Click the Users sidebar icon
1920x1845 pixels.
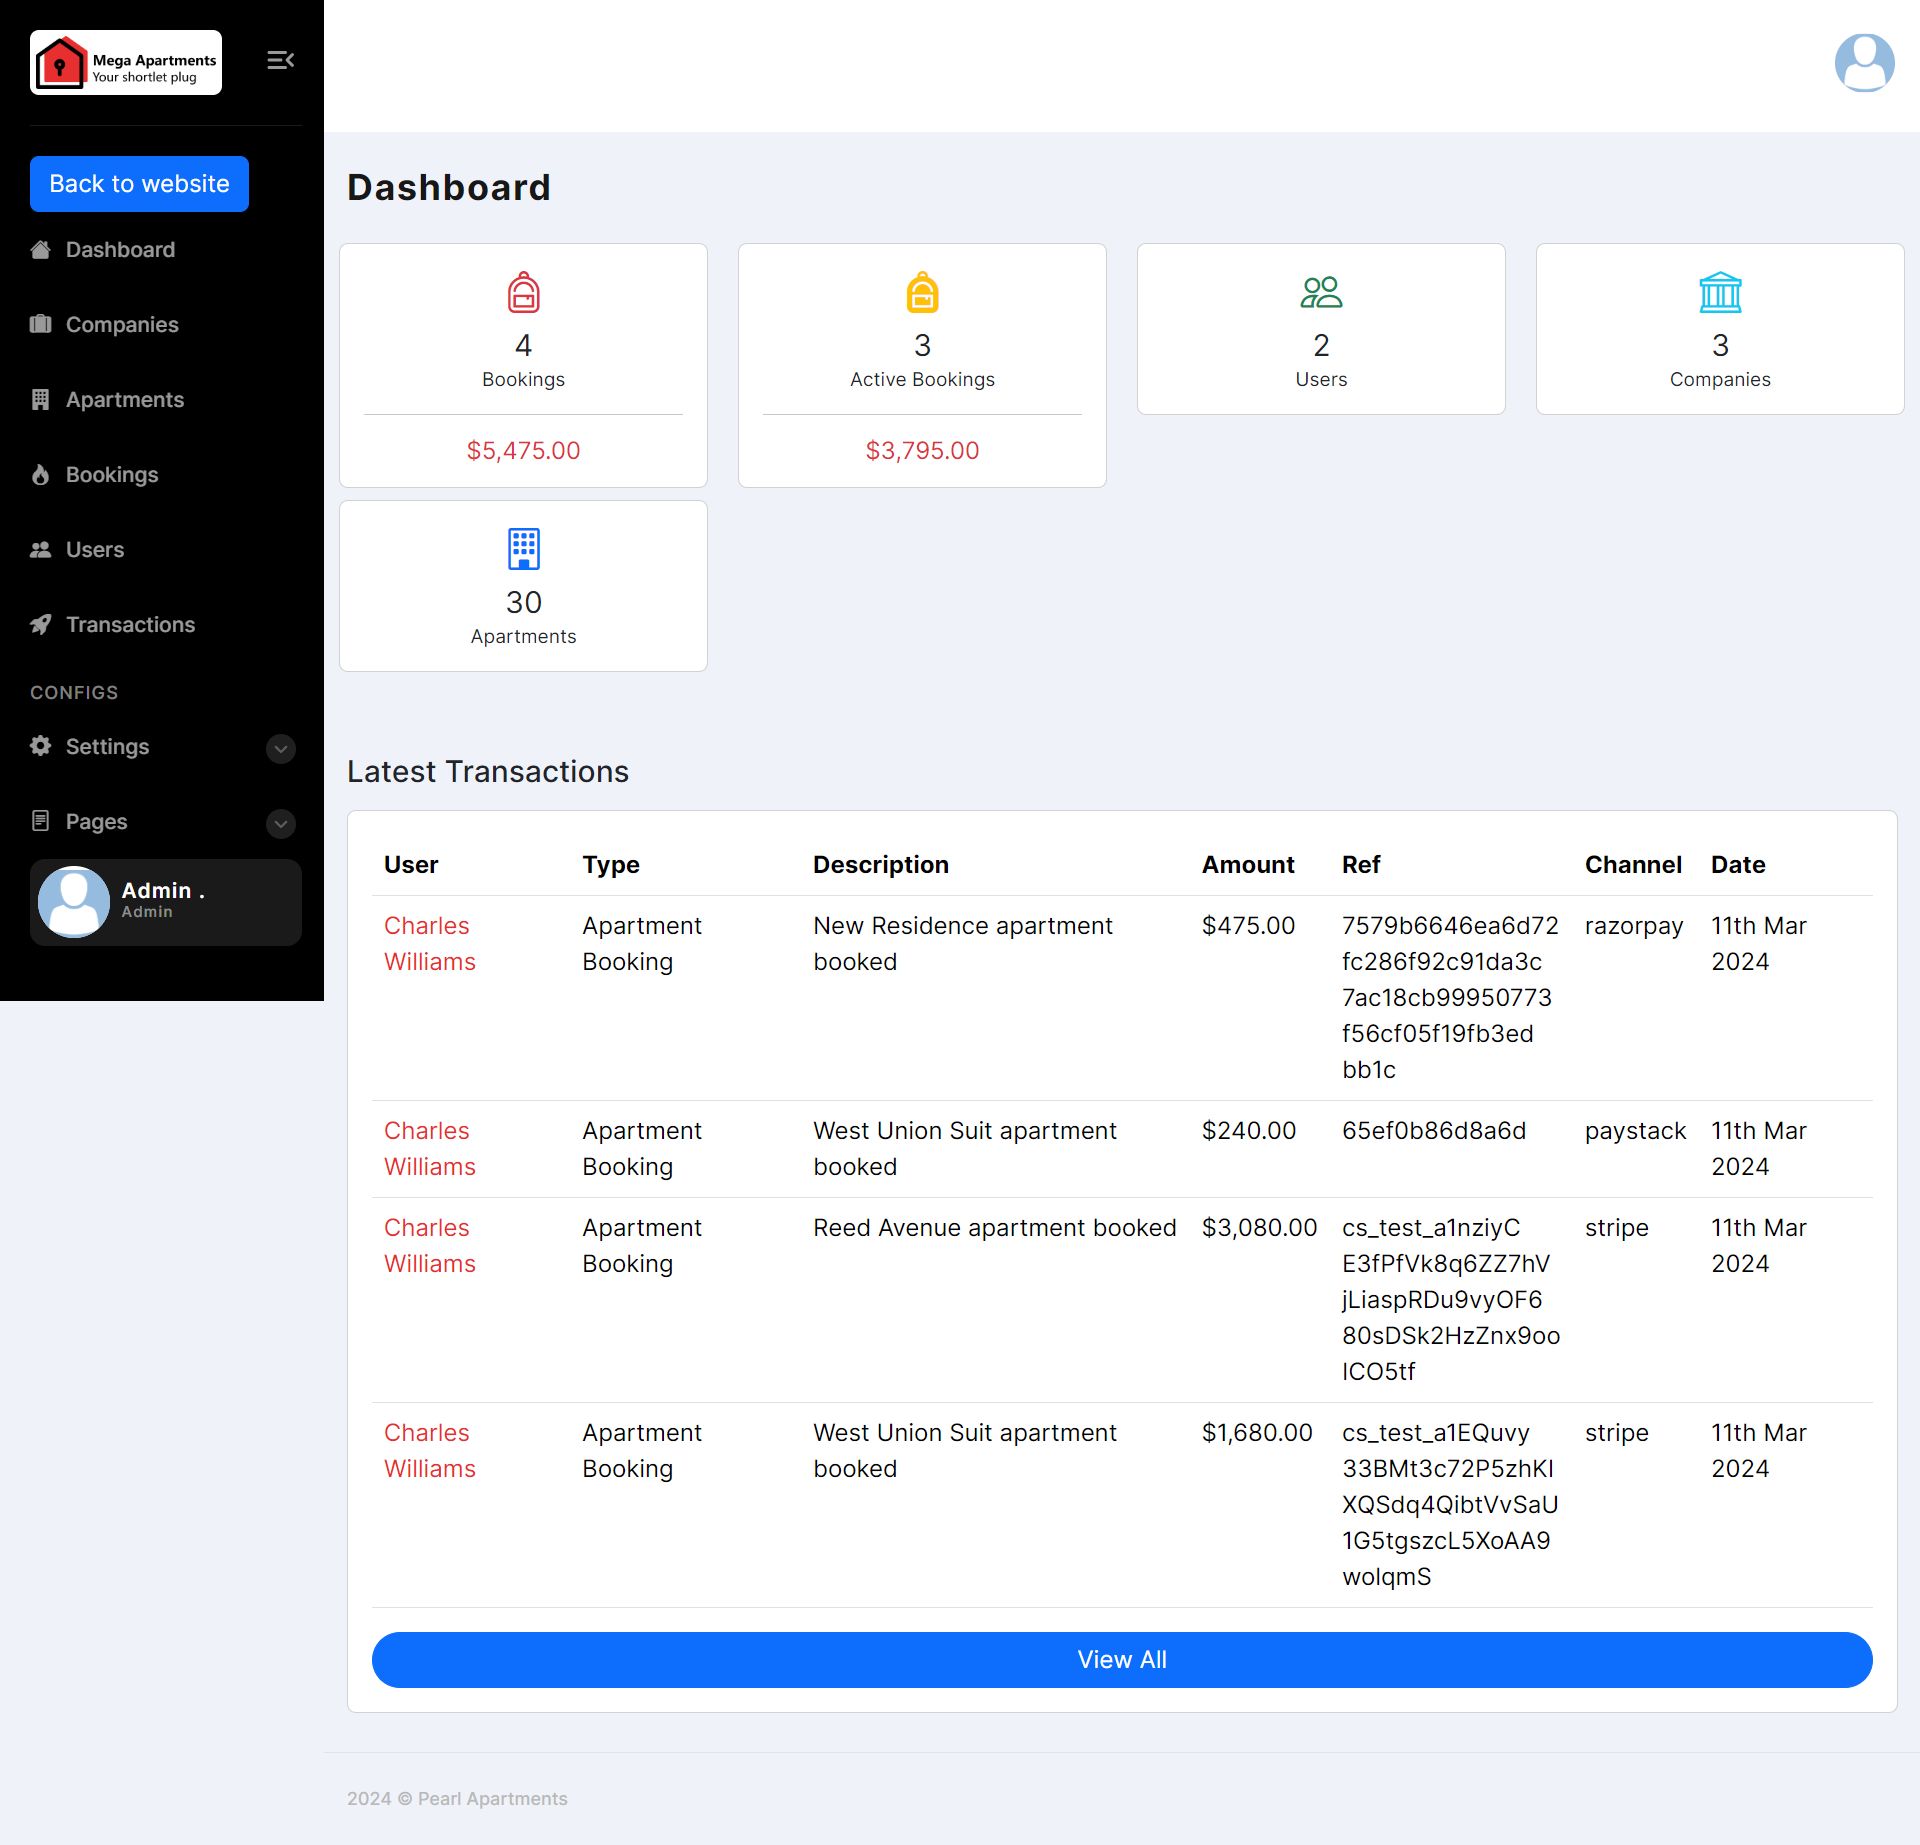[40, 548]
